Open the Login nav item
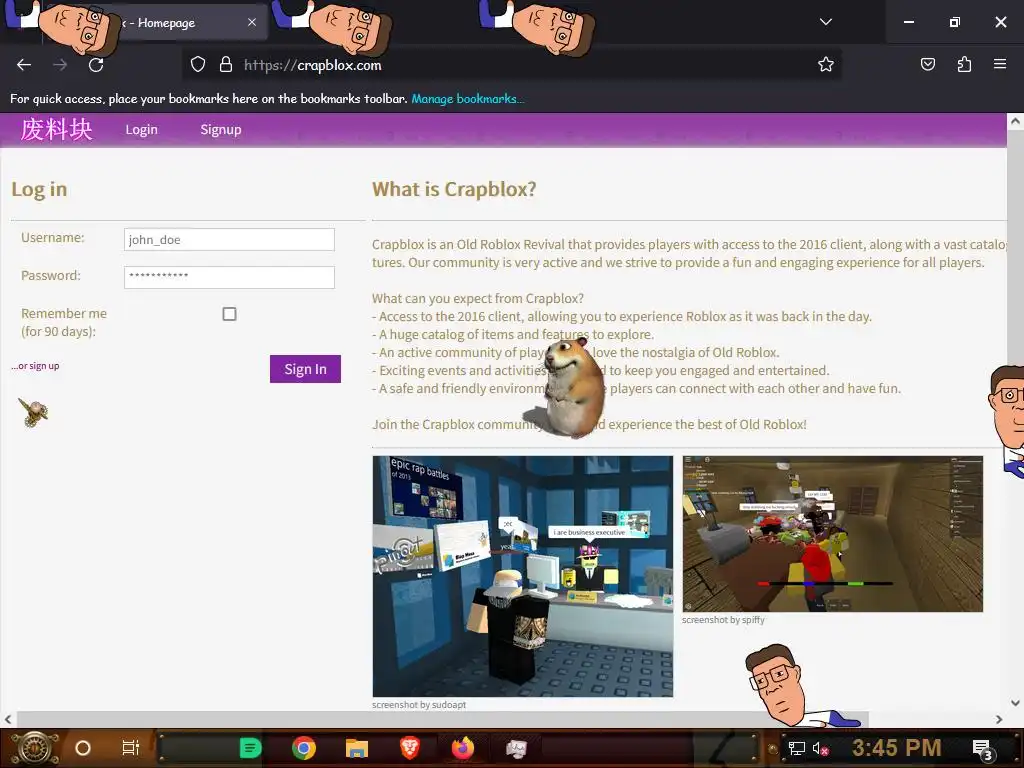 pyautogui.click(x=142, y=129)
